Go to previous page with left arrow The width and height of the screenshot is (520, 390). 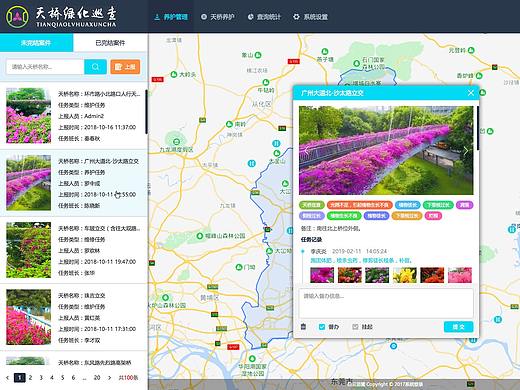point(7,378)
